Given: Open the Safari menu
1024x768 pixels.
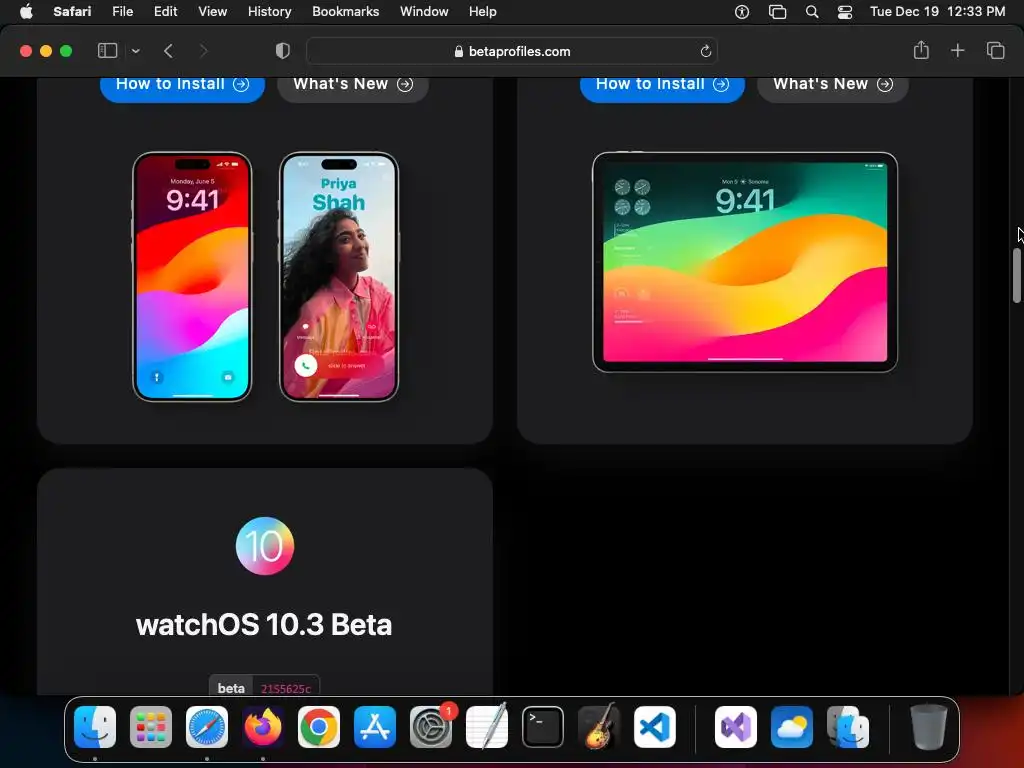Looking at the screenshot, I should click(x=72, y=11).
